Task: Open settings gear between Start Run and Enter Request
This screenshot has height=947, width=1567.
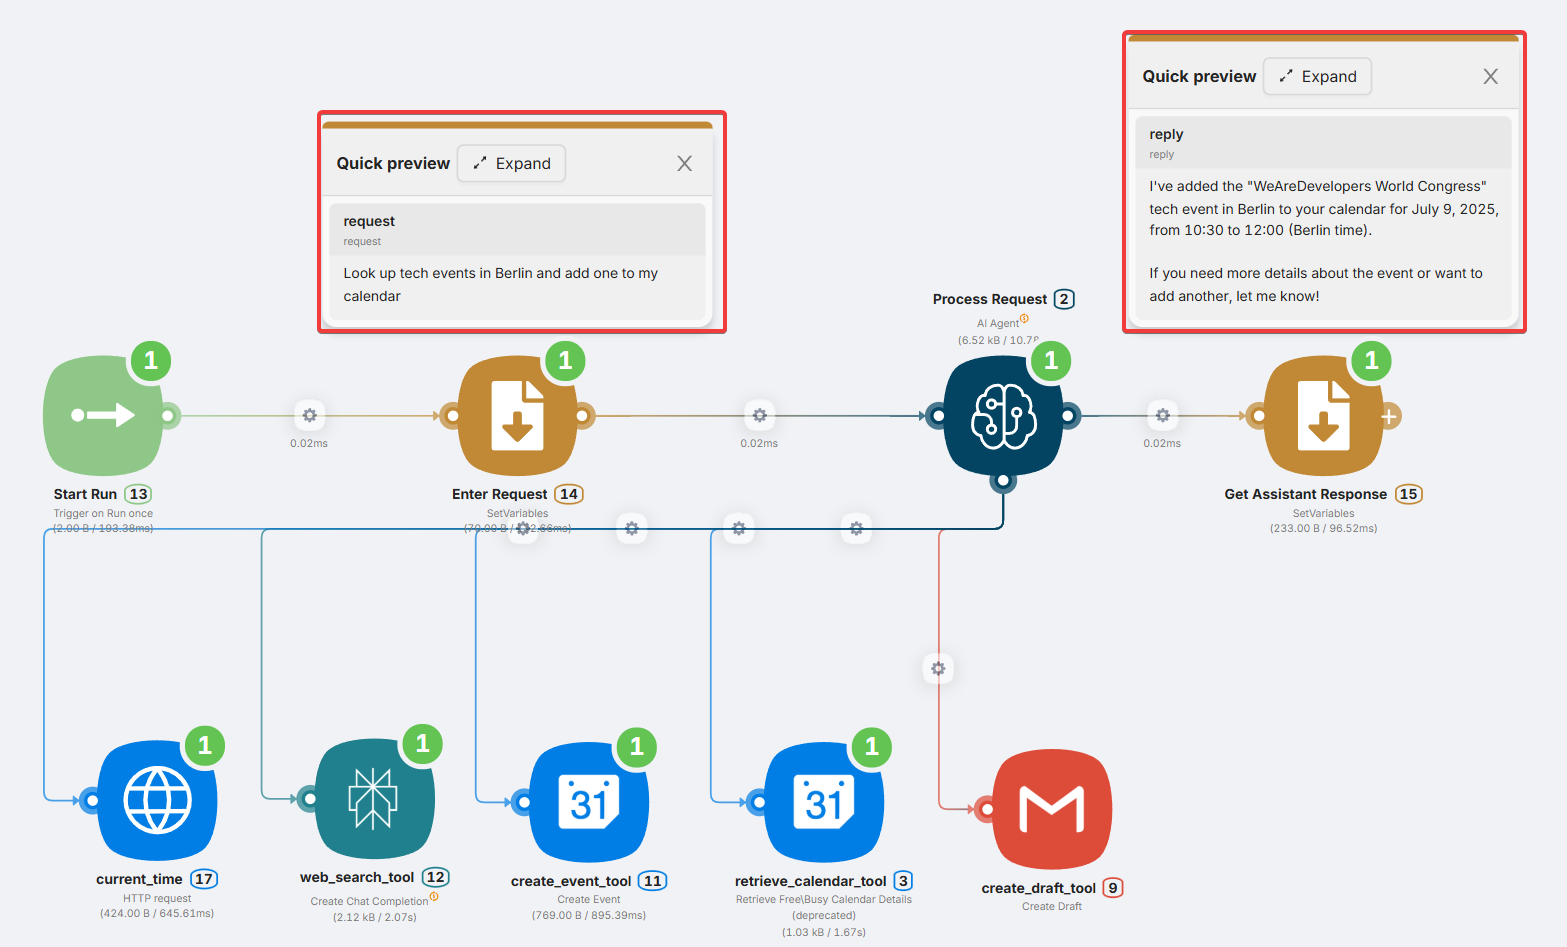Action: click(309, 415)
